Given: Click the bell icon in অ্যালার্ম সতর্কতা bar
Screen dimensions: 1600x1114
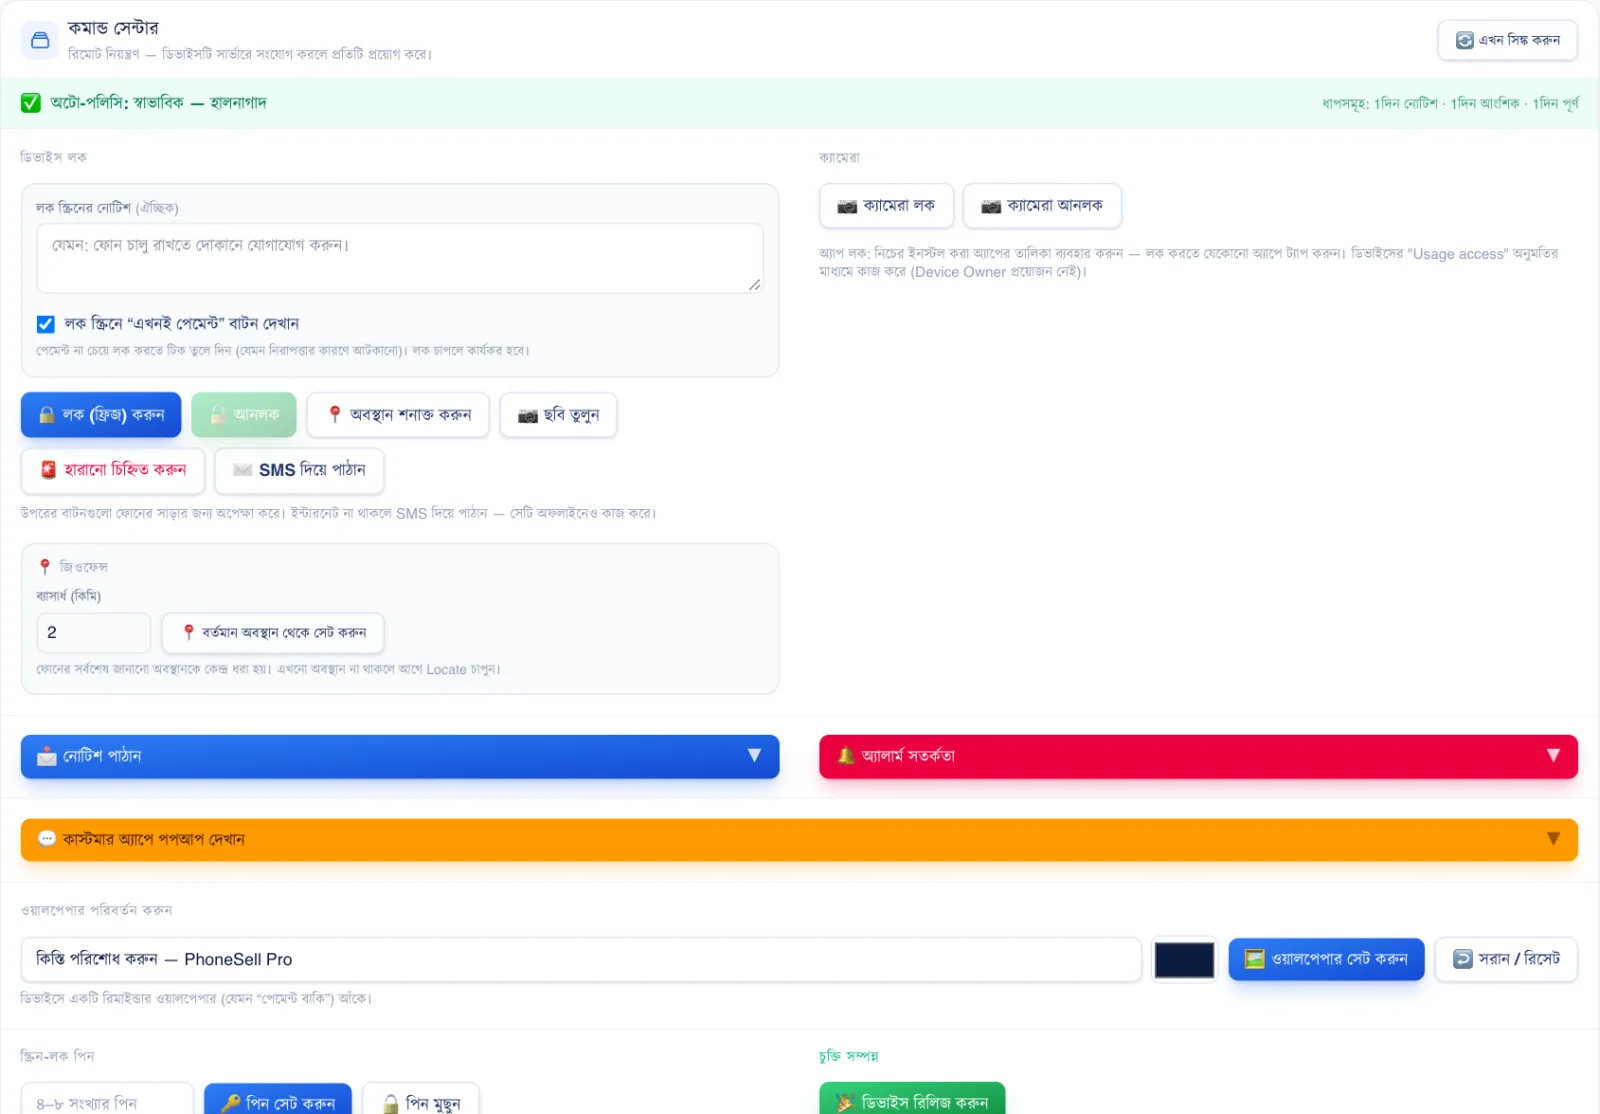Looking at the screenshot, I should point(846,756).
